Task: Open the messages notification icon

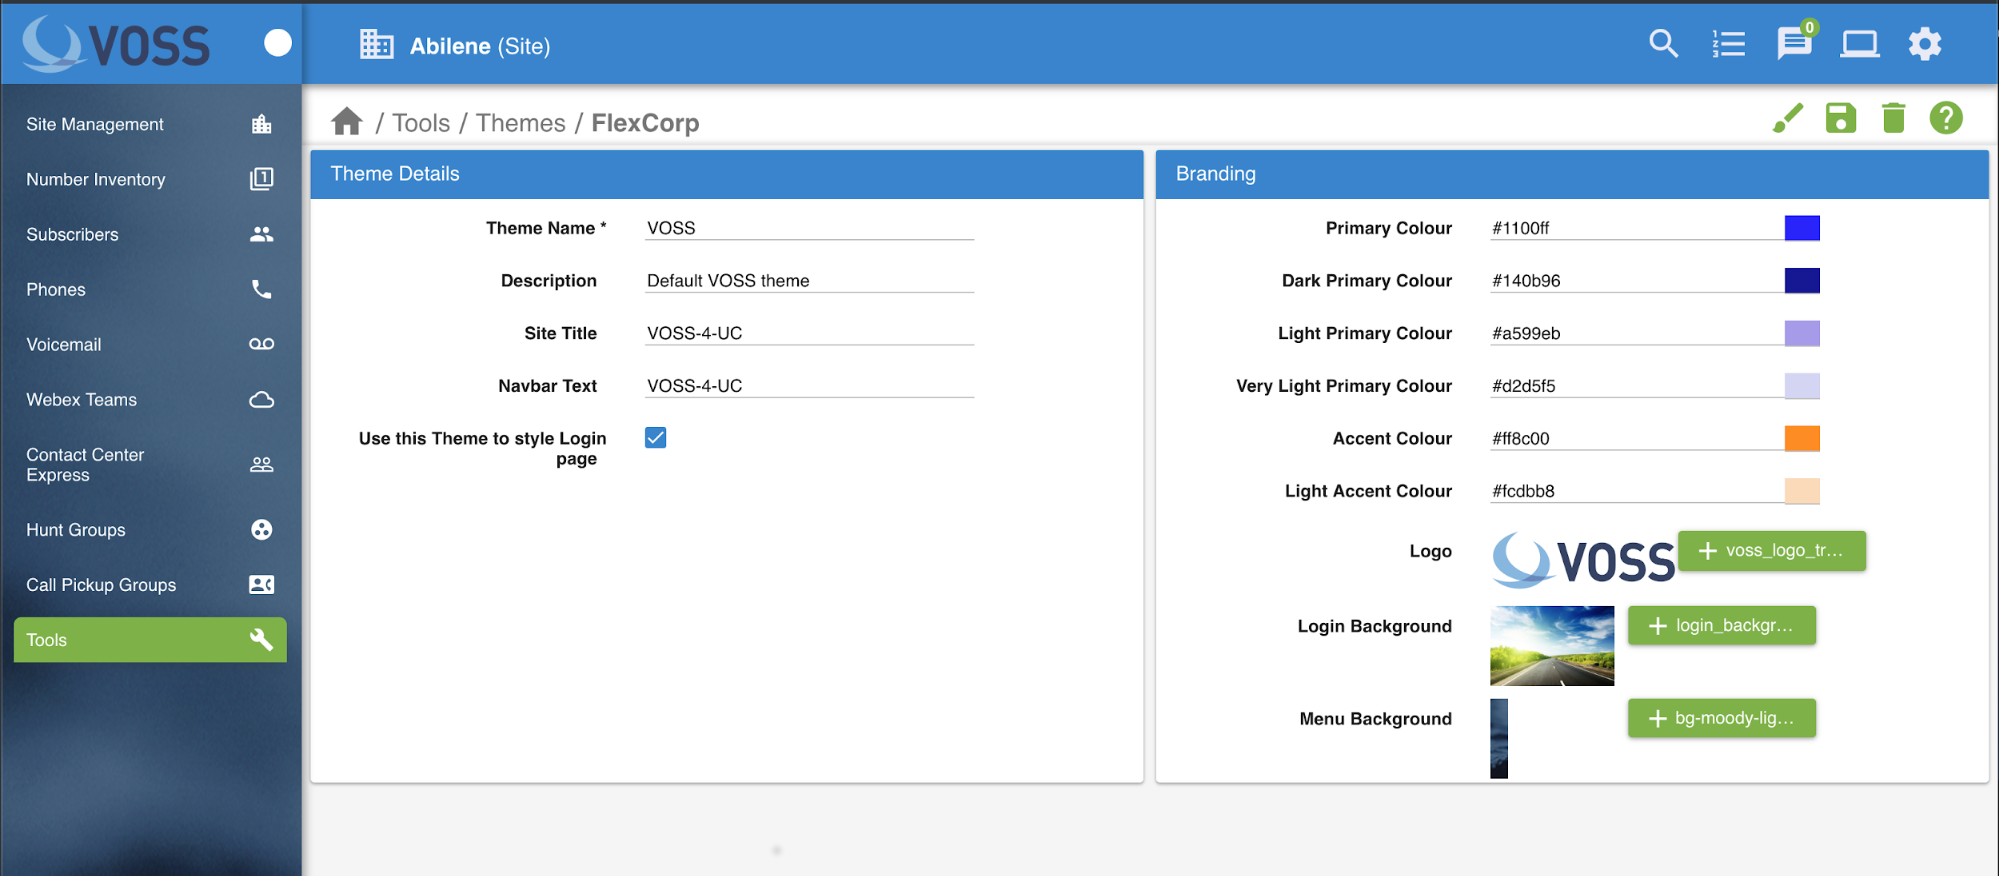Action: coord(1795,43)
